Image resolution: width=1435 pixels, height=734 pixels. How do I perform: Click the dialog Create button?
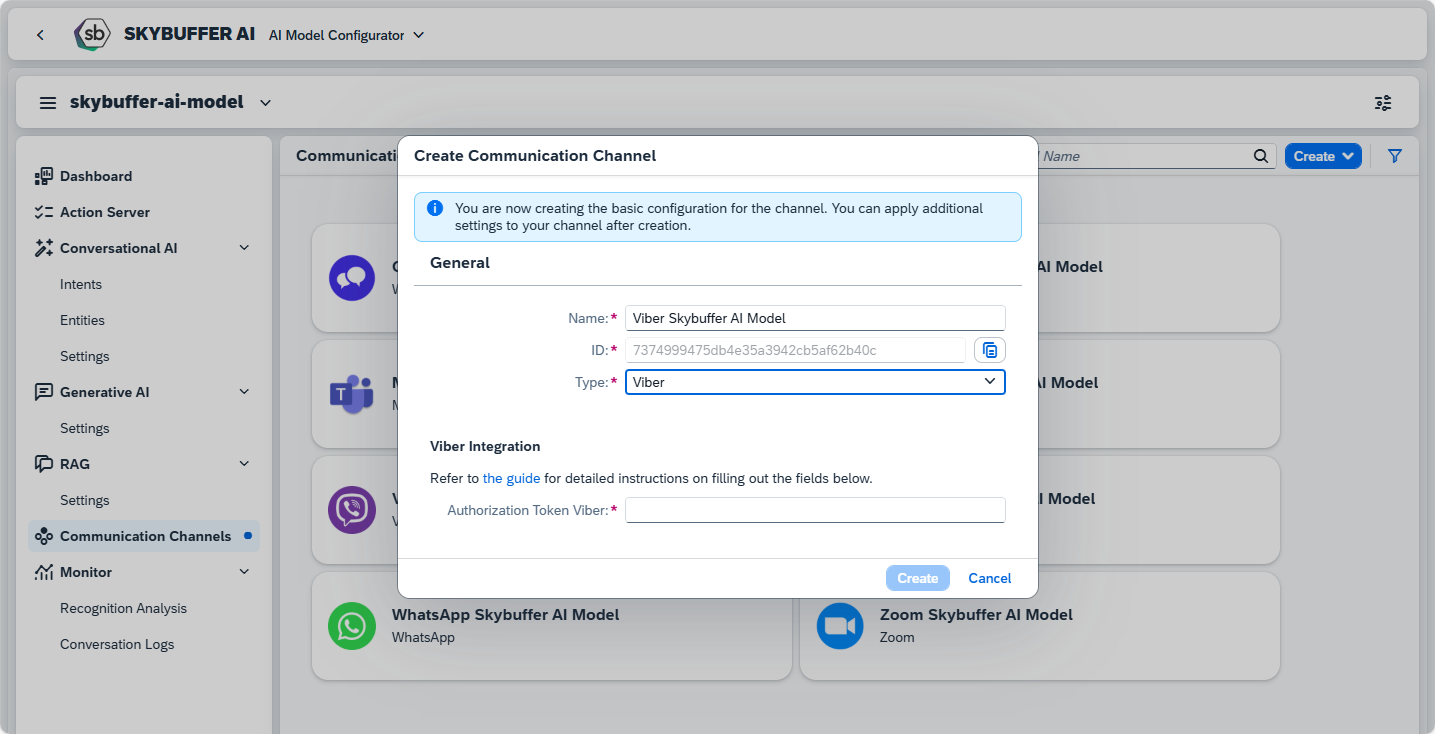point(917,578)
